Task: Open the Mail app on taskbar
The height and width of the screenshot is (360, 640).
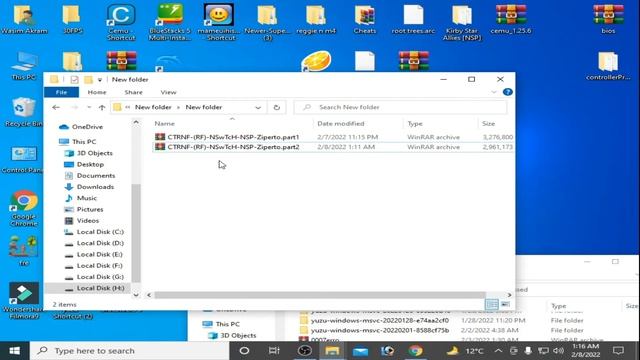Action: [360, 351]
